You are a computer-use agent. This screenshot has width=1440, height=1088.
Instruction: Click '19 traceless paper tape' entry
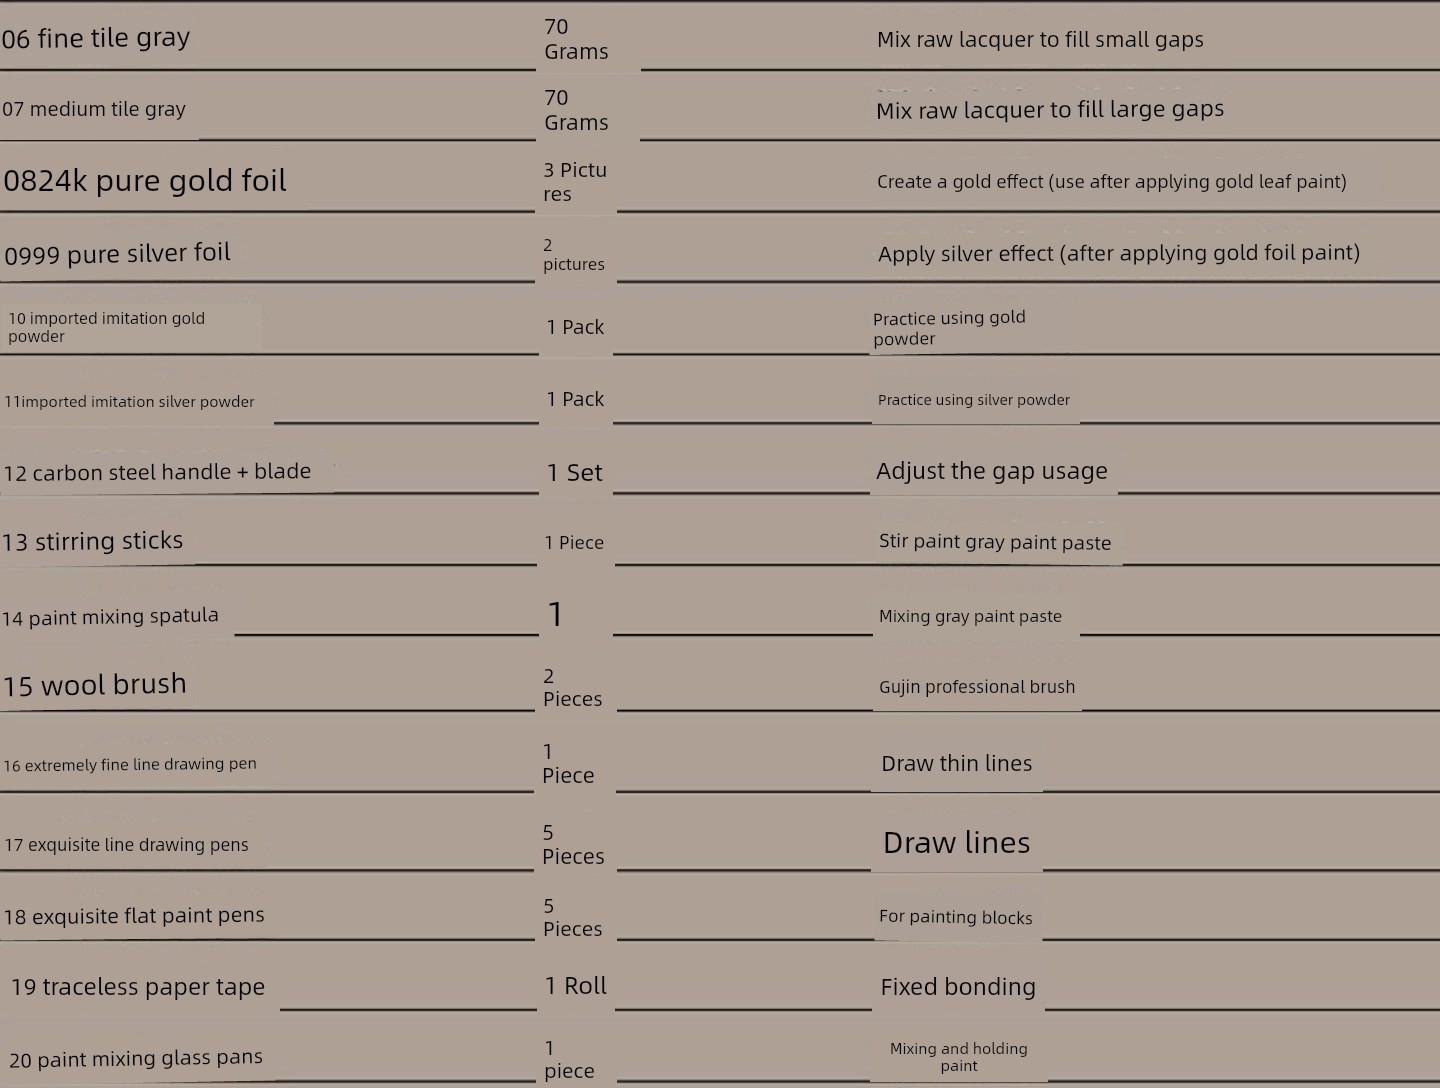pyautogui.click(x=138, y=987)
